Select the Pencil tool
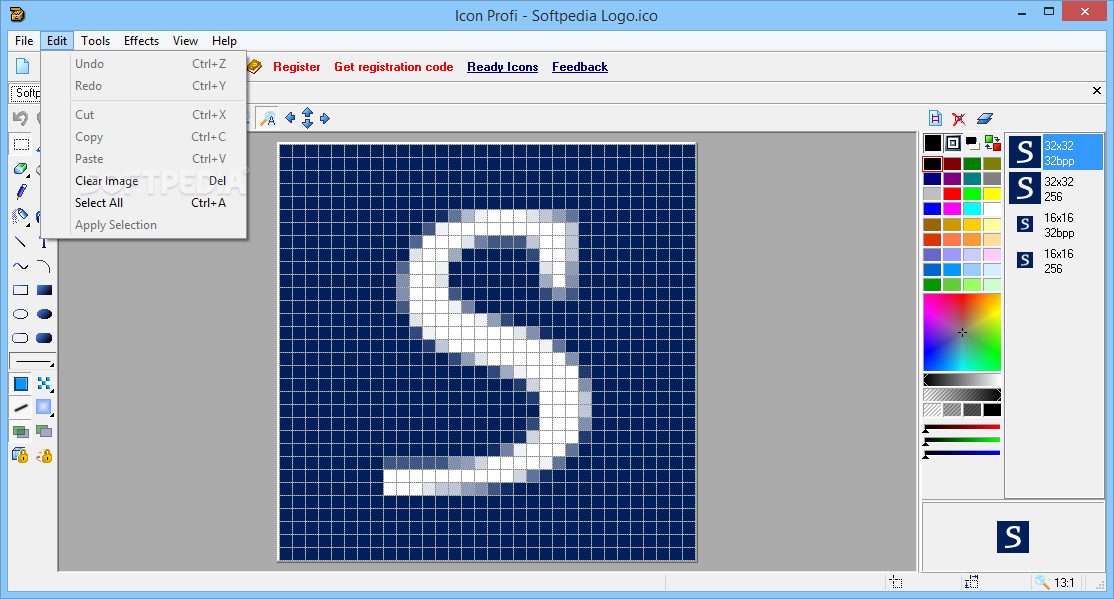The width and height of the screenshot is (1114, 599). [21, 192]
